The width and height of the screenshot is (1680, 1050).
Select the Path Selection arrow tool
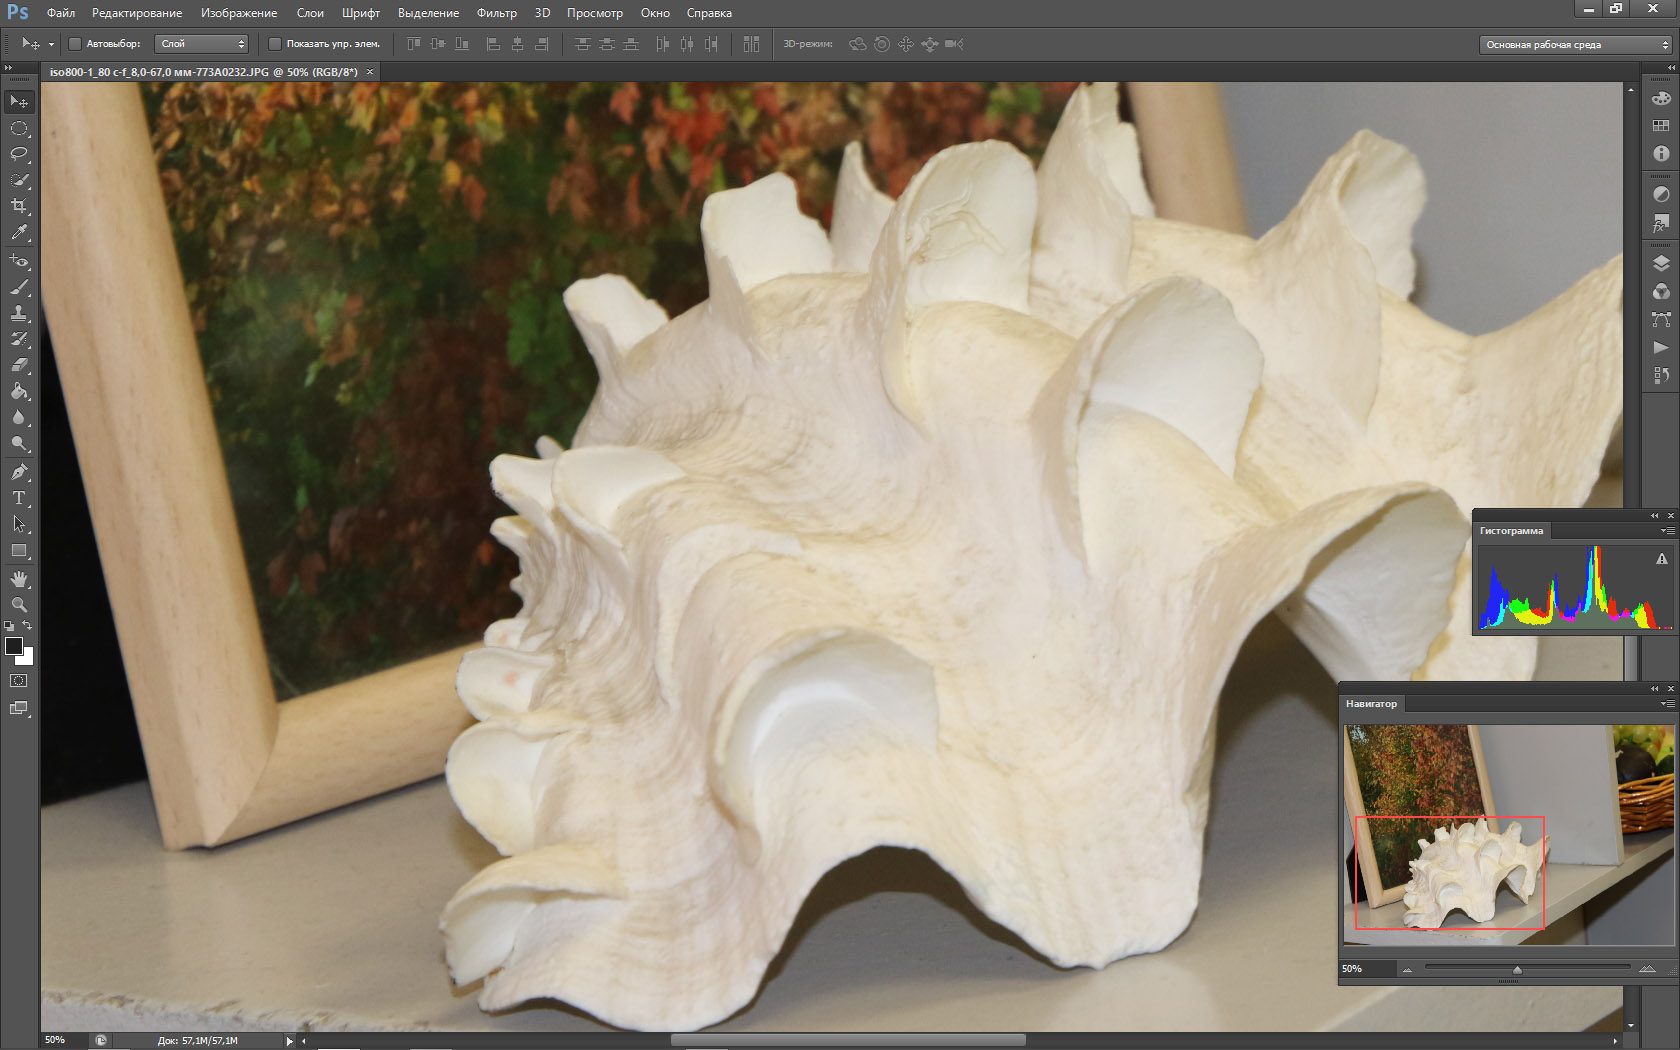point(19,524)
